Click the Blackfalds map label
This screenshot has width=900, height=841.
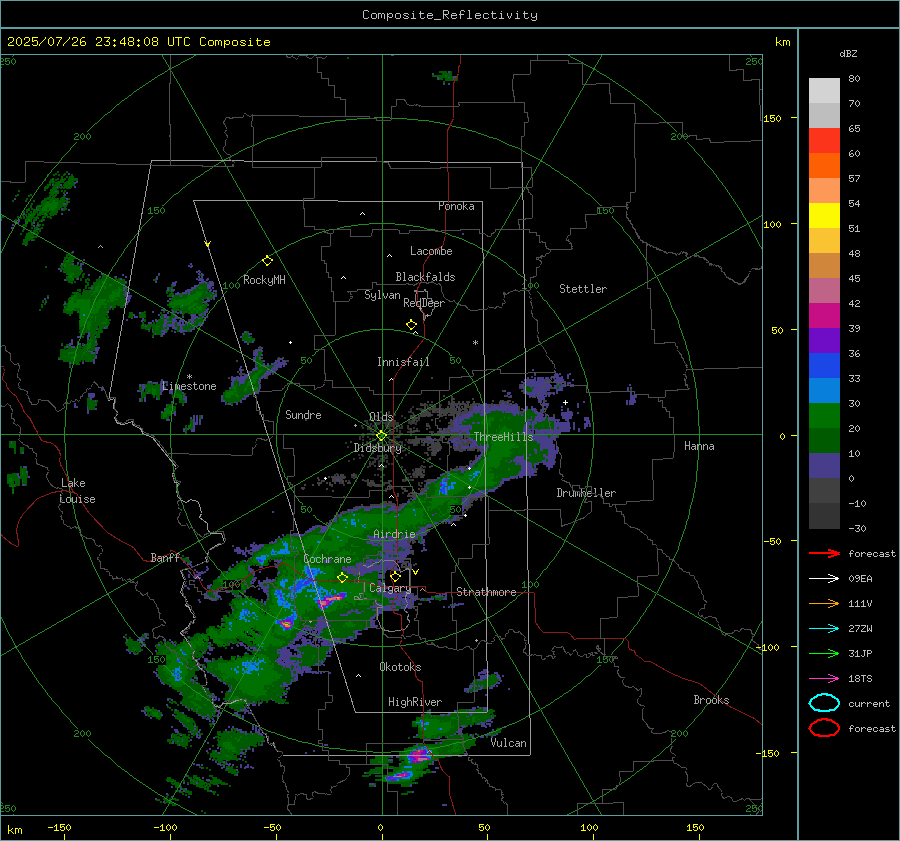click(x=425, y=277)
